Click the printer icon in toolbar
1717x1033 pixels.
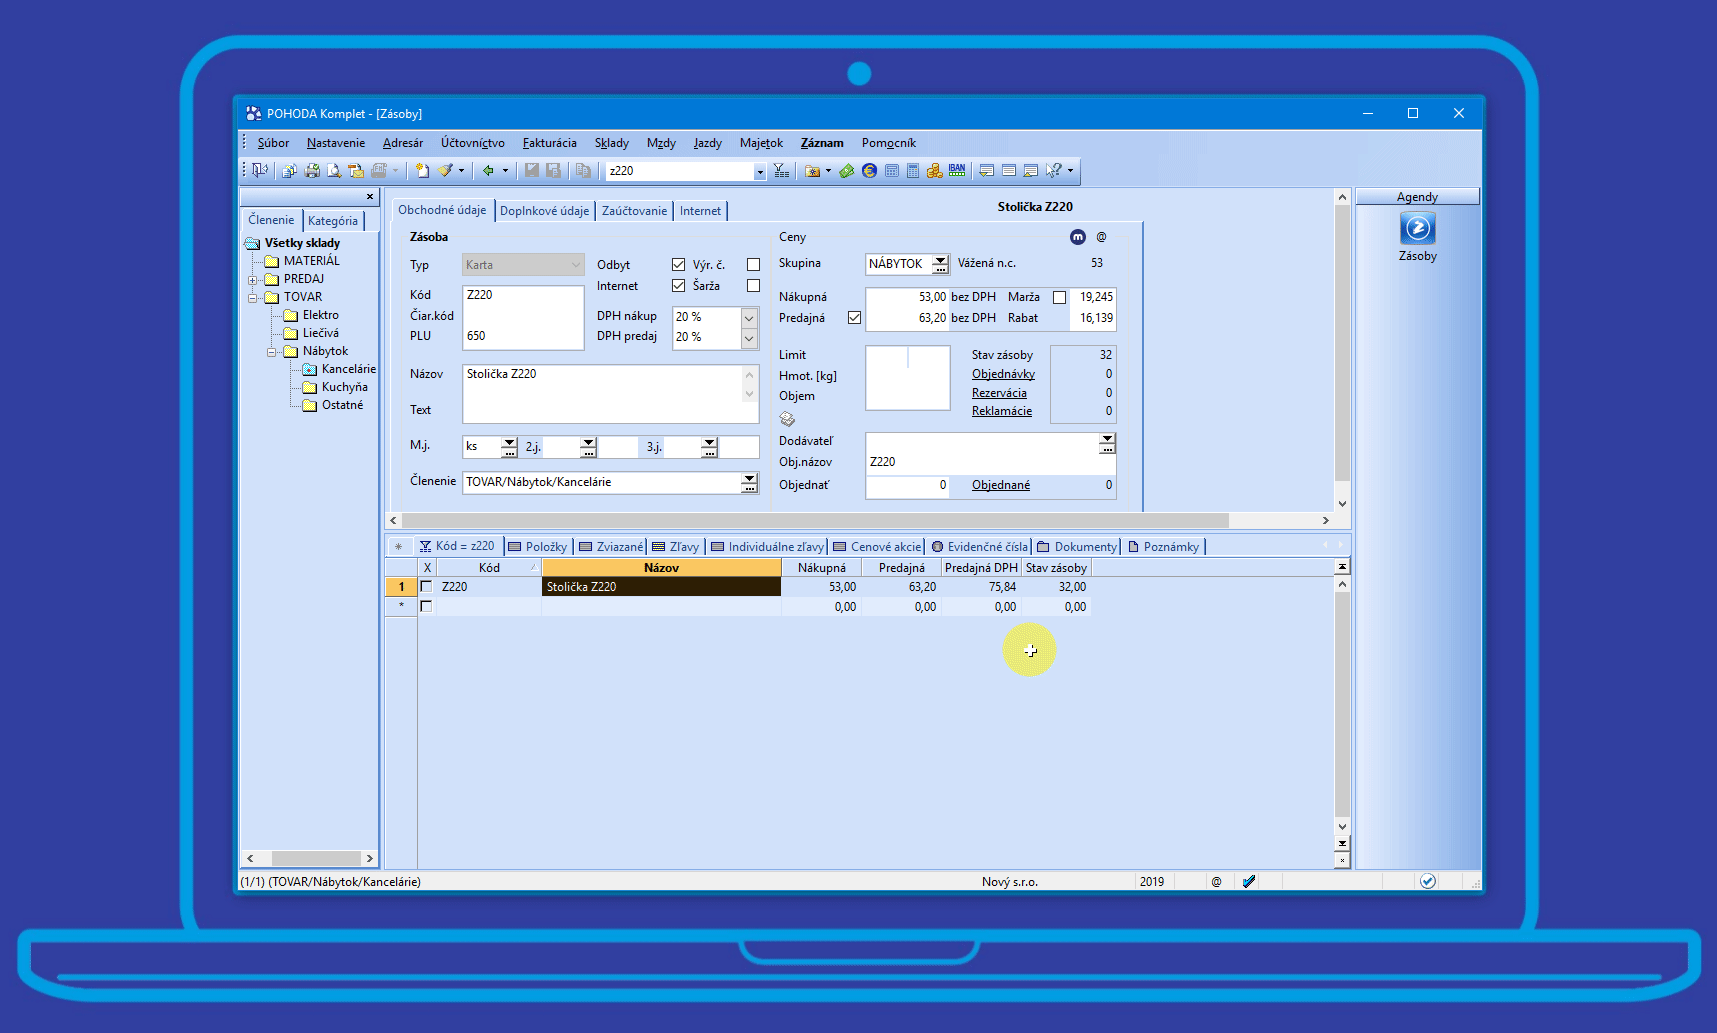click(x=312, y=170)
